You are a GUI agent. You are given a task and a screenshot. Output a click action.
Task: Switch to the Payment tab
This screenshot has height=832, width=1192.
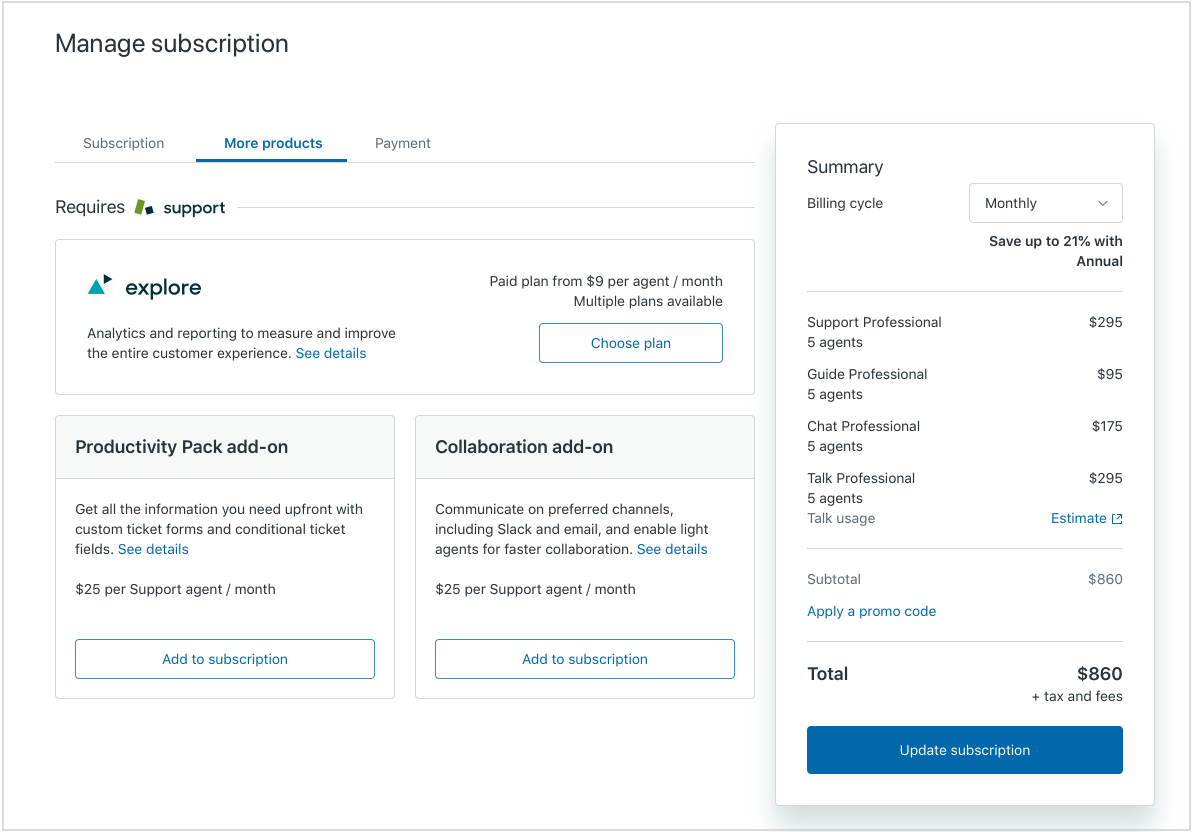point(402,143)
